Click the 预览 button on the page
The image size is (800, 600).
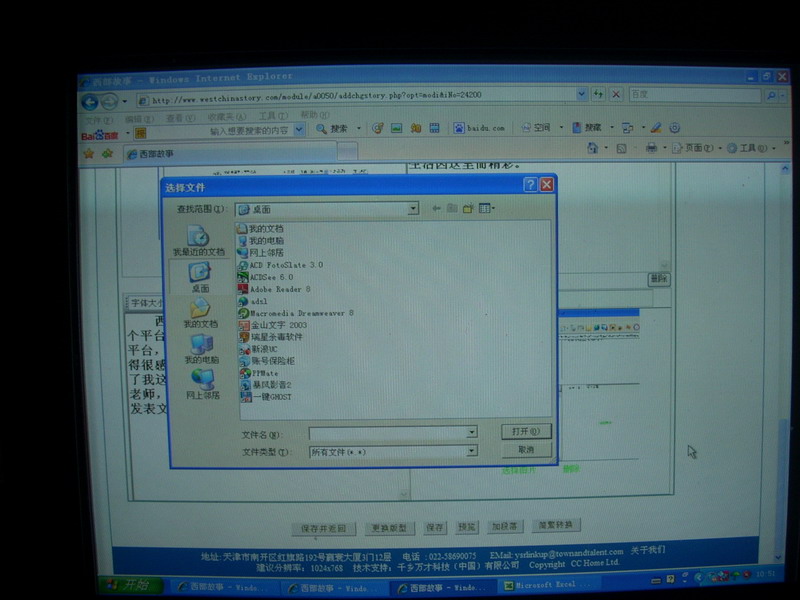467,527
